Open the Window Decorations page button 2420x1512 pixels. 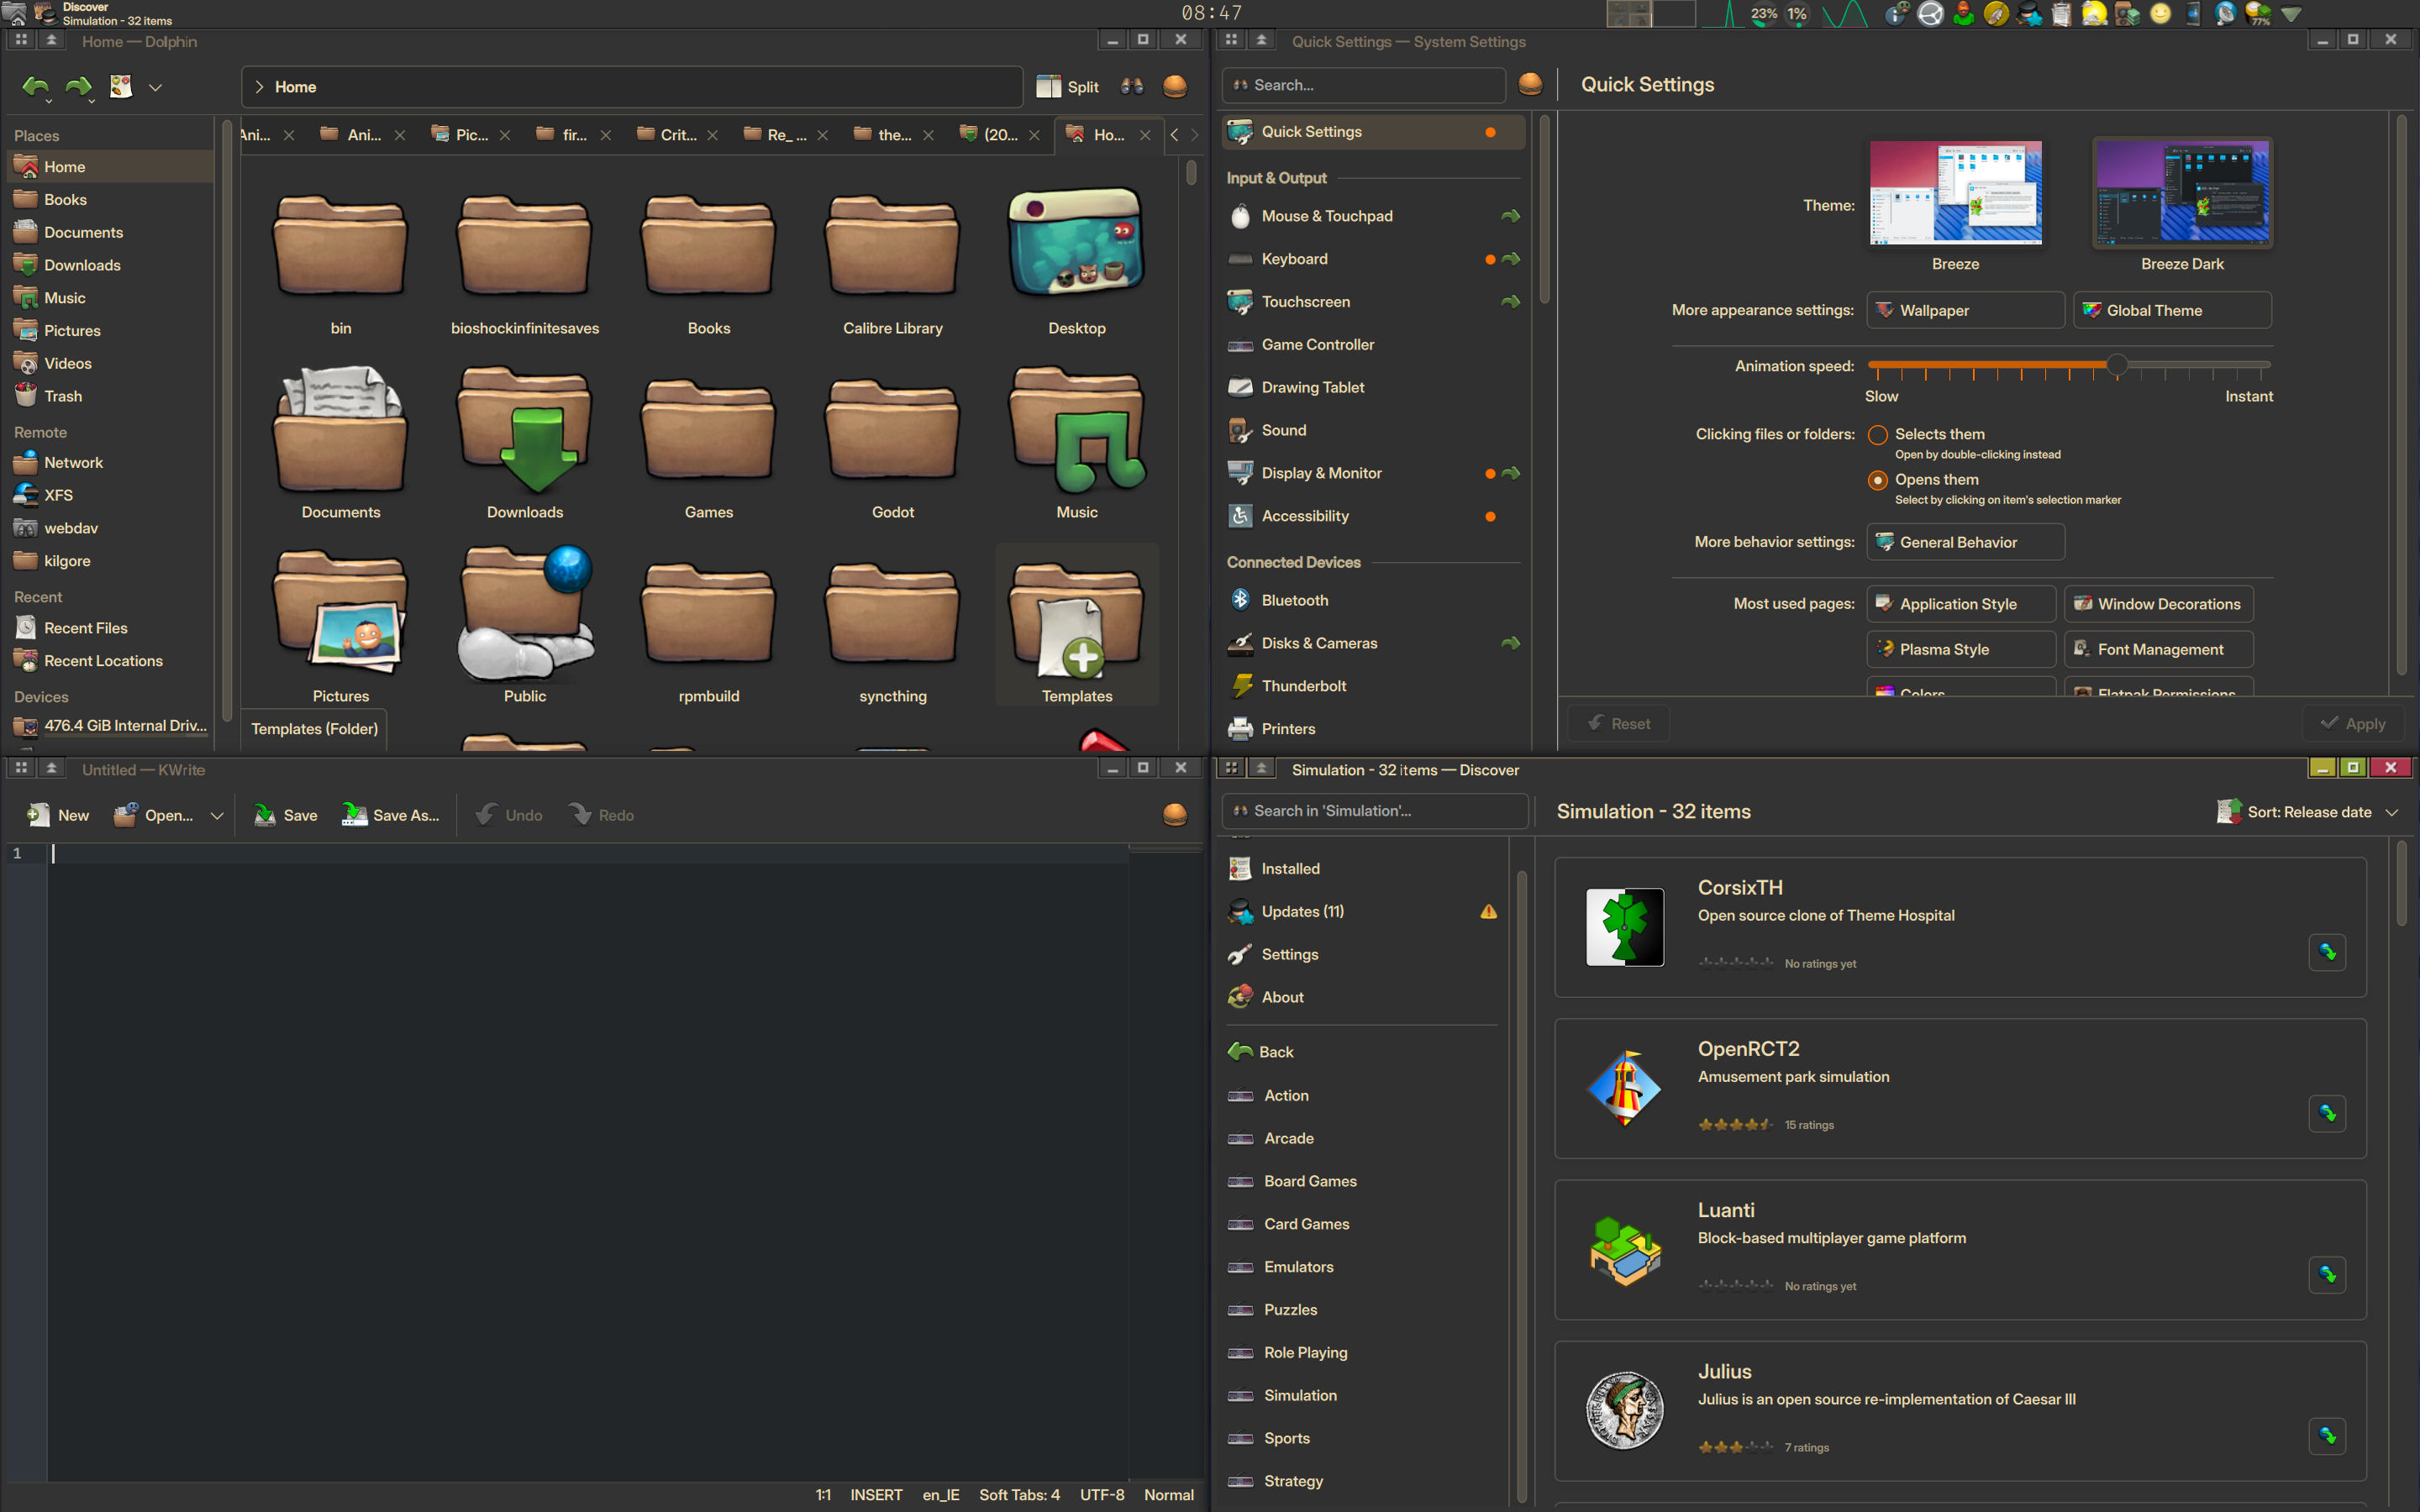pyautogui.click(x=2158, y=604)
